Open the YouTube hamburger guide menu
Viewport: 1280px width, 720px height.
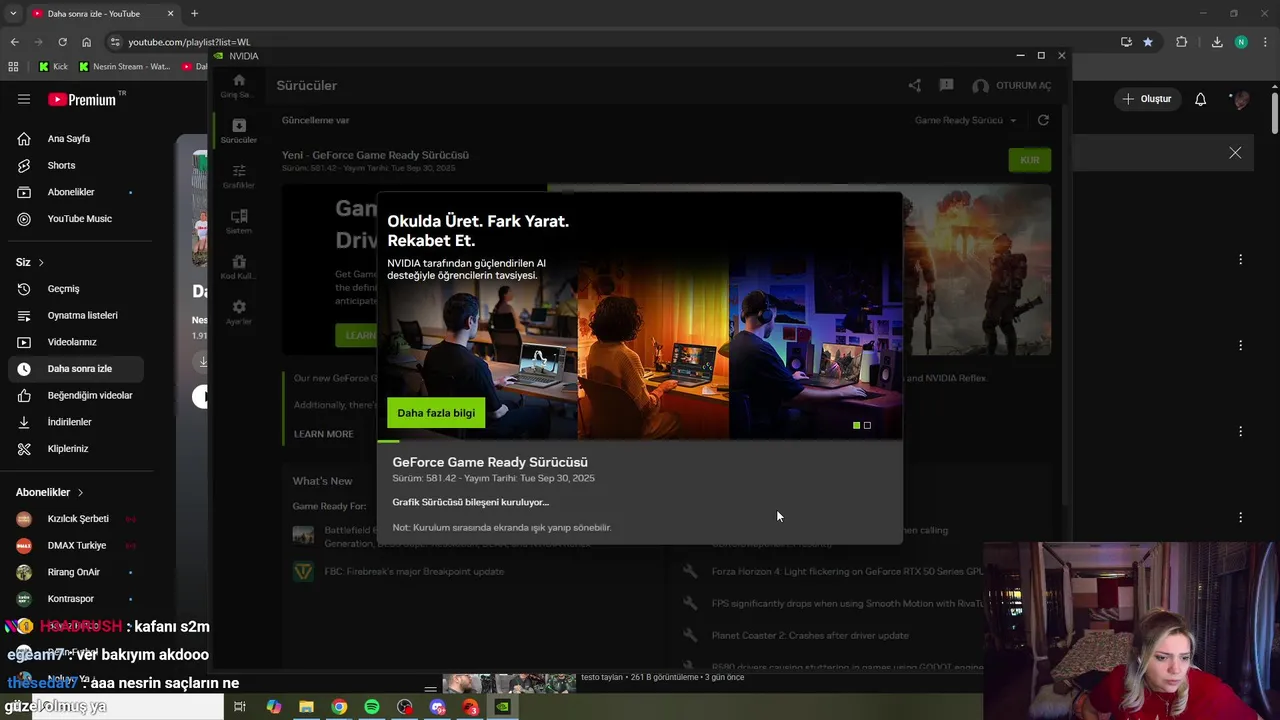[24, 99]
